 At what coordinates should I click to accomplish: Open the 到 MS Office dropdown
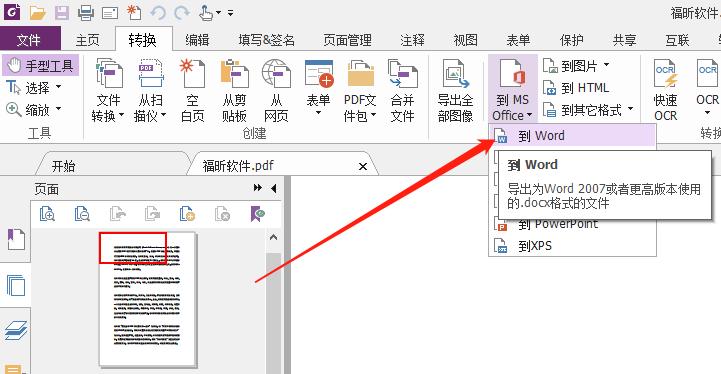tap(513, 88)
